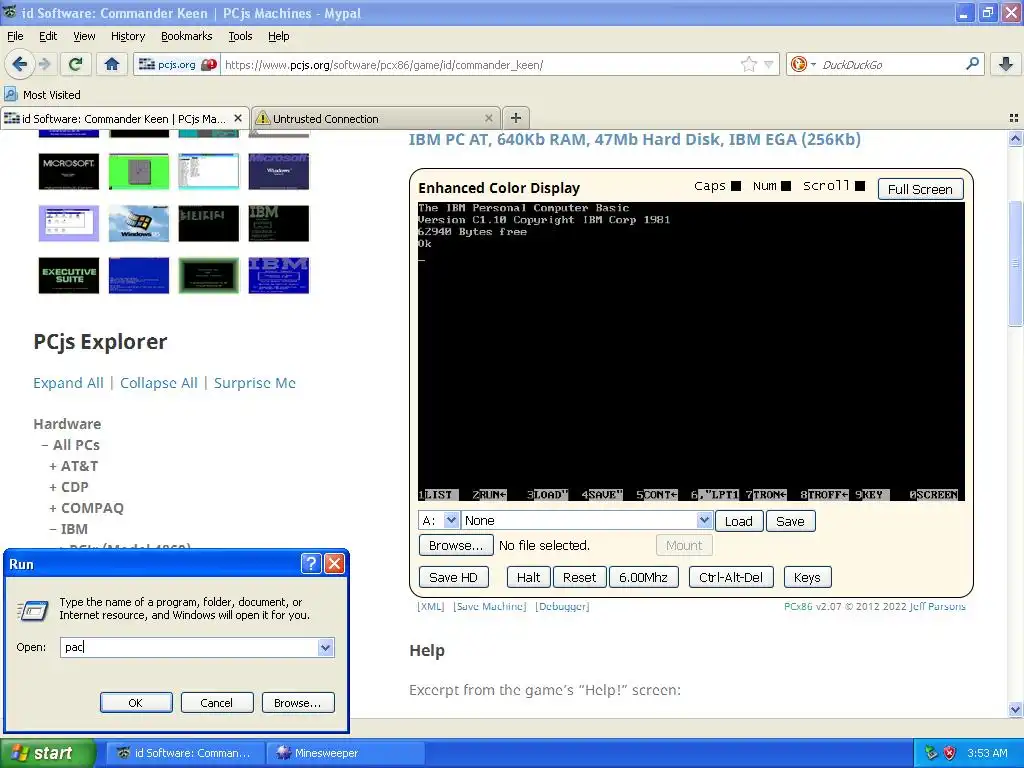Open the A: drive selector dropdown
This screenshot has height=768, width=1024.
point(439,520)
